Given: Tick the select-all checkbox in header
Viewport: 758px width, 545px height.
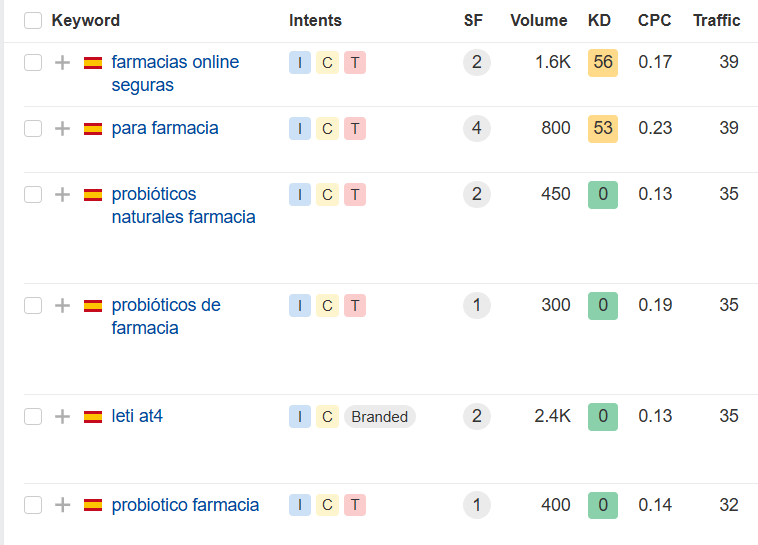Looking at the screenshot, I should (33, 21).
